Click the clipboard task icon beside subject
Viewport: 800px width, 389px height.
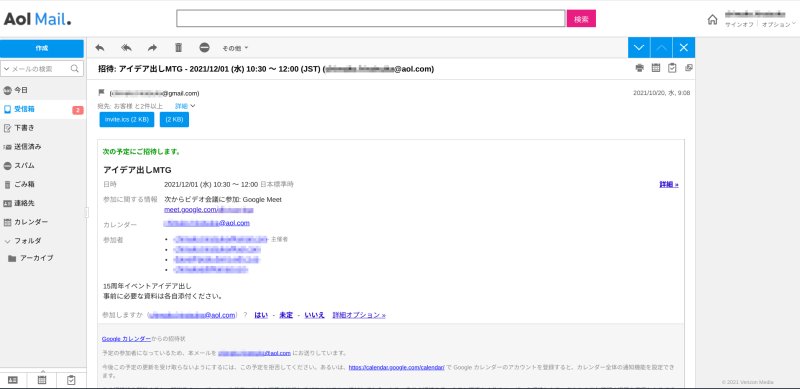(672, 67)
